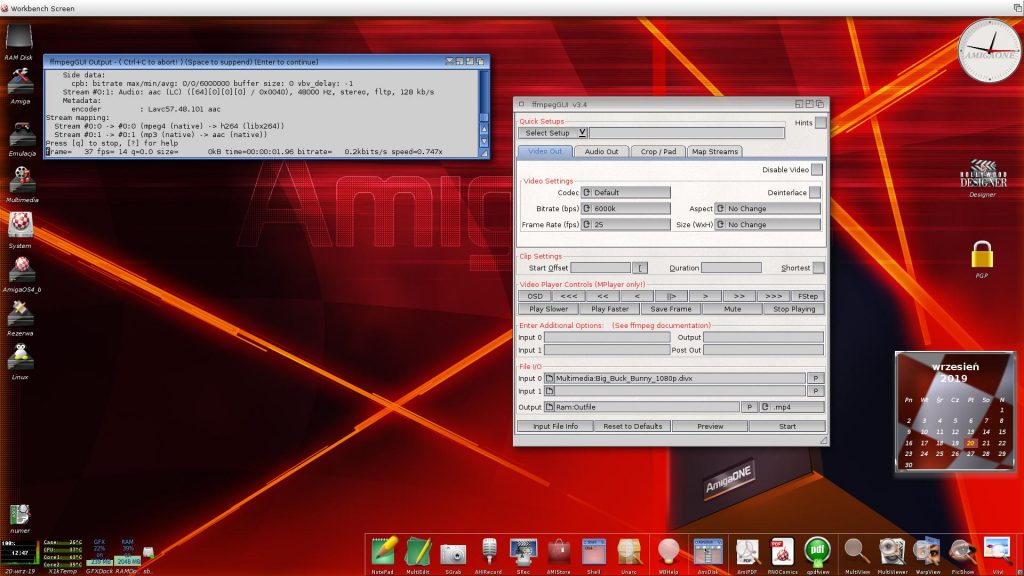This screenshot has width=1024, height=576.
Task: Open PGP padlock desktop icon
Action: click(x=982, y=255)
